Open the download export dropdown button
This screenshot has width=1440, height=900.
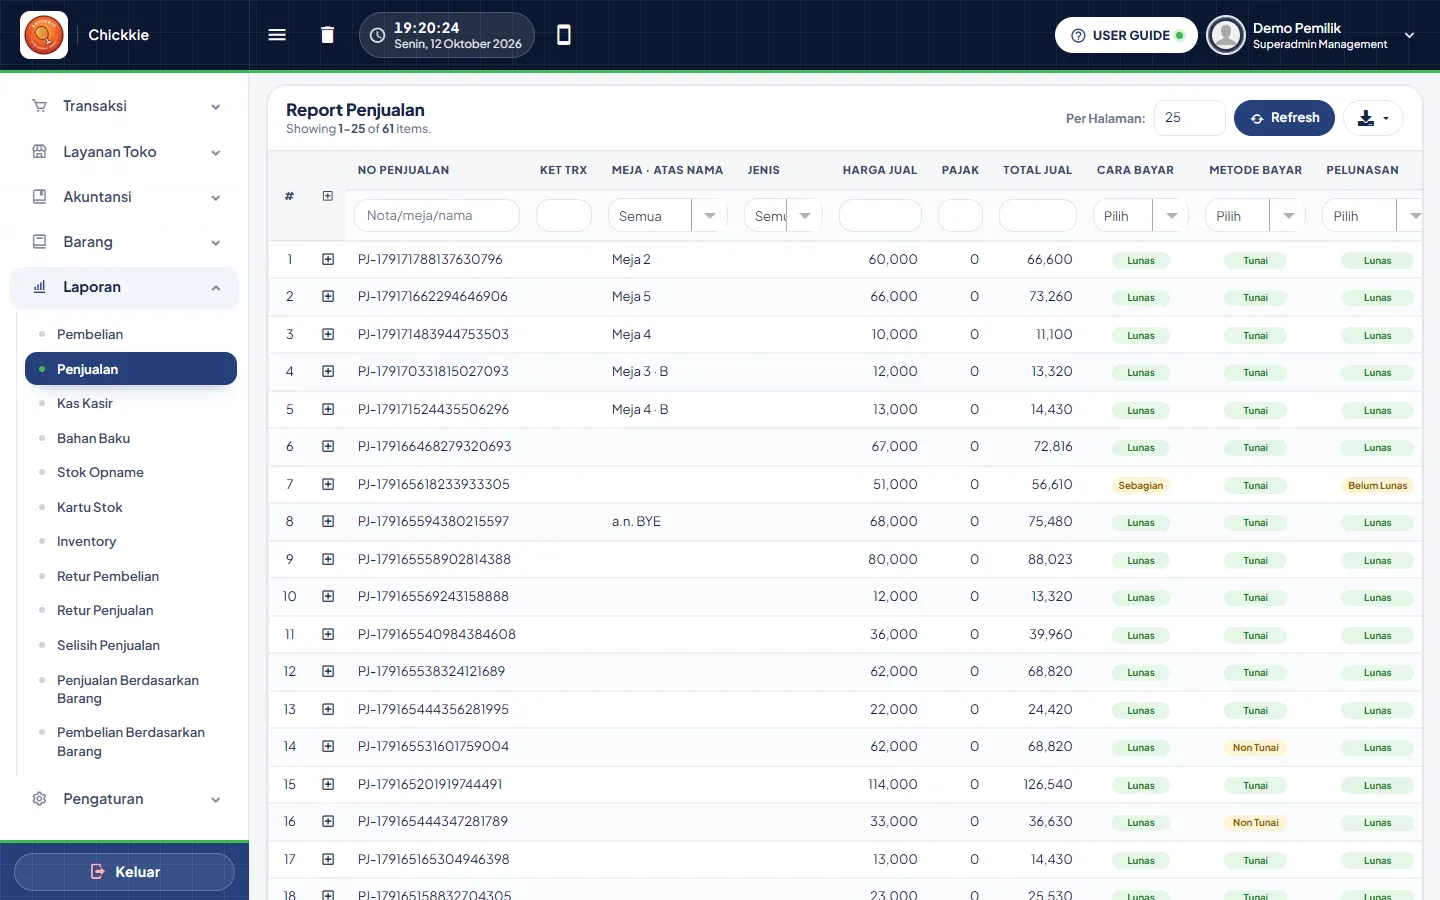(1373, 118)
